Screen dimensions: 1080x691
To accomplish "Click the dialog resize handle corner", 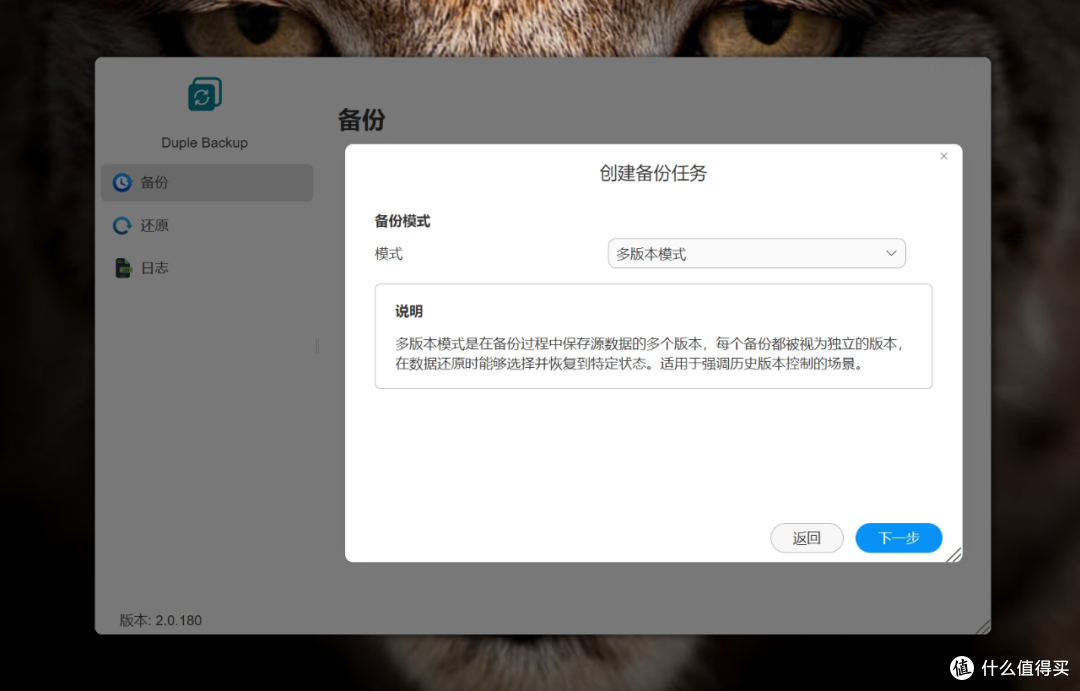I will 954,555.
